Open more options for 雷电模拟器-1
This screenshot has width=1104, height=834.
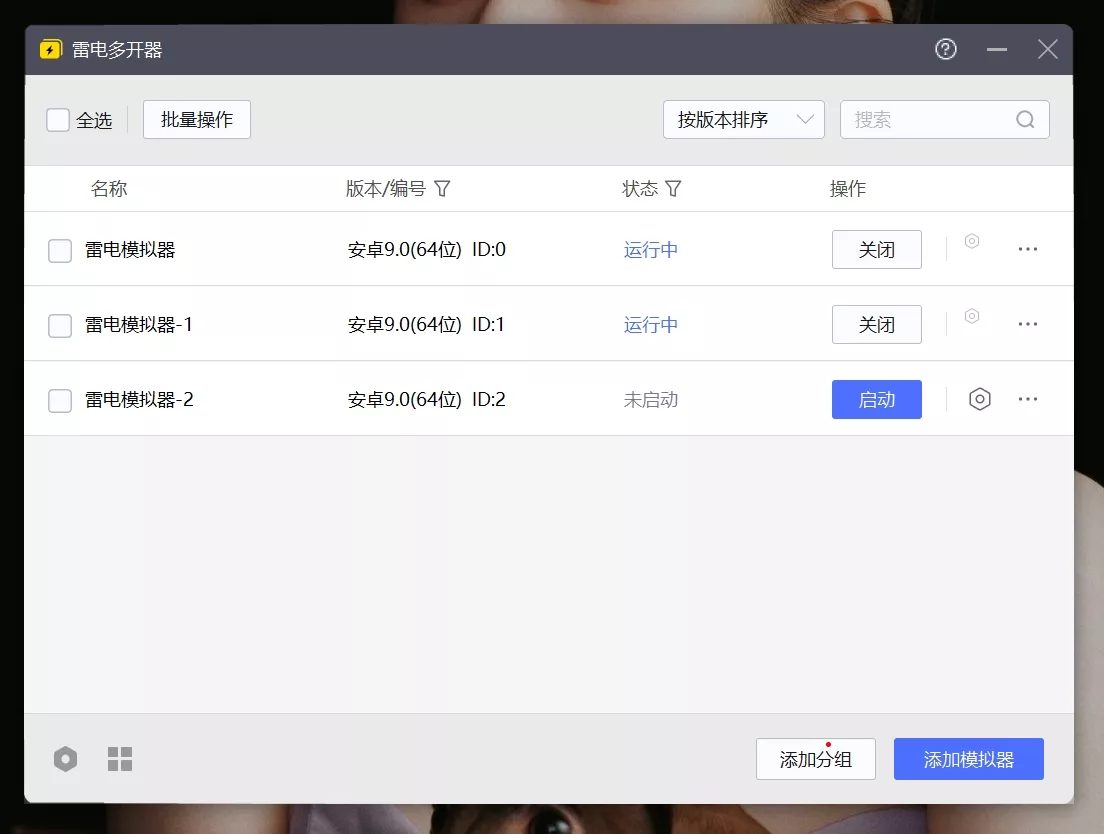[1027, 324]
